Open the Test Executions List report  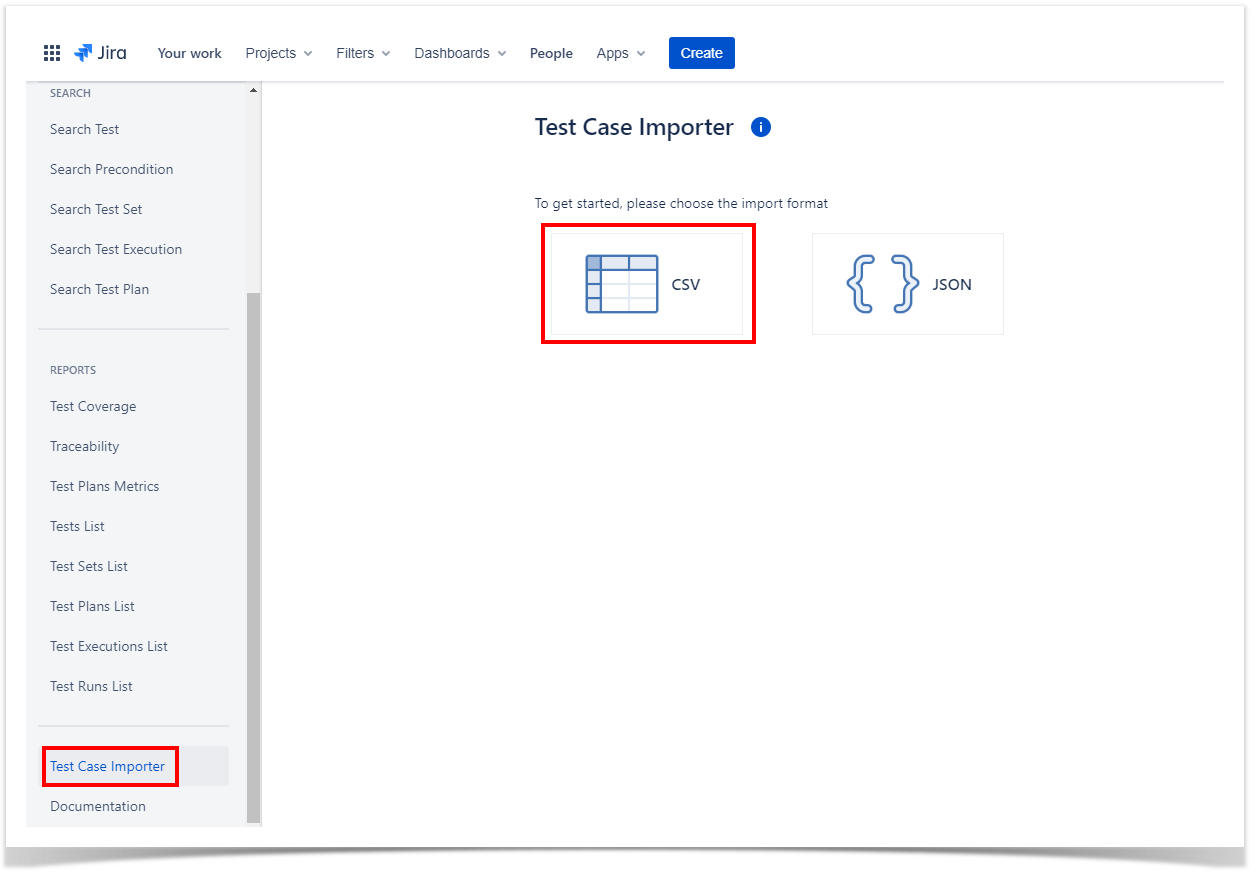(109, 646)
